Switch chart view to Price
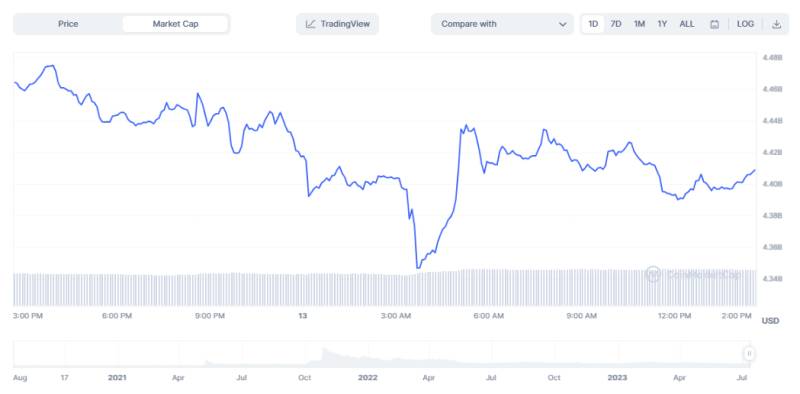This screenshot has width=800, height=394. click(68, 24)
